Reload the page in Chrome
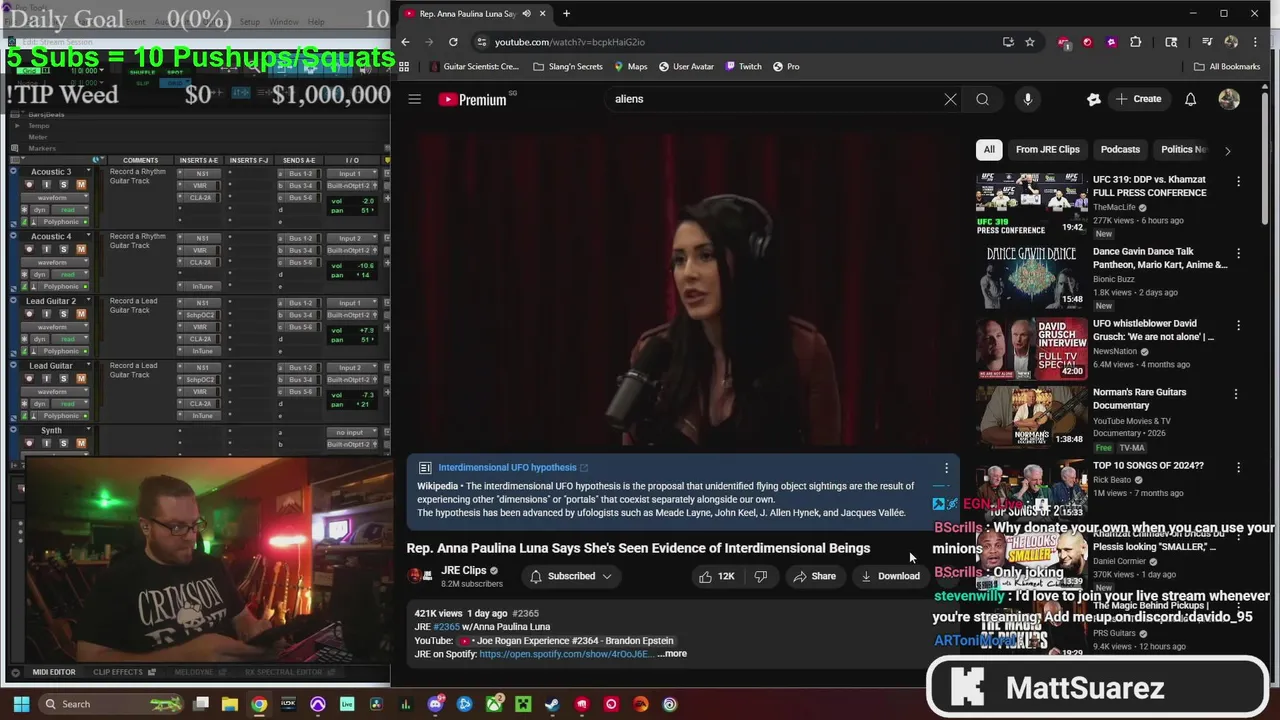 pyautogui.click(x=453, y=42)
